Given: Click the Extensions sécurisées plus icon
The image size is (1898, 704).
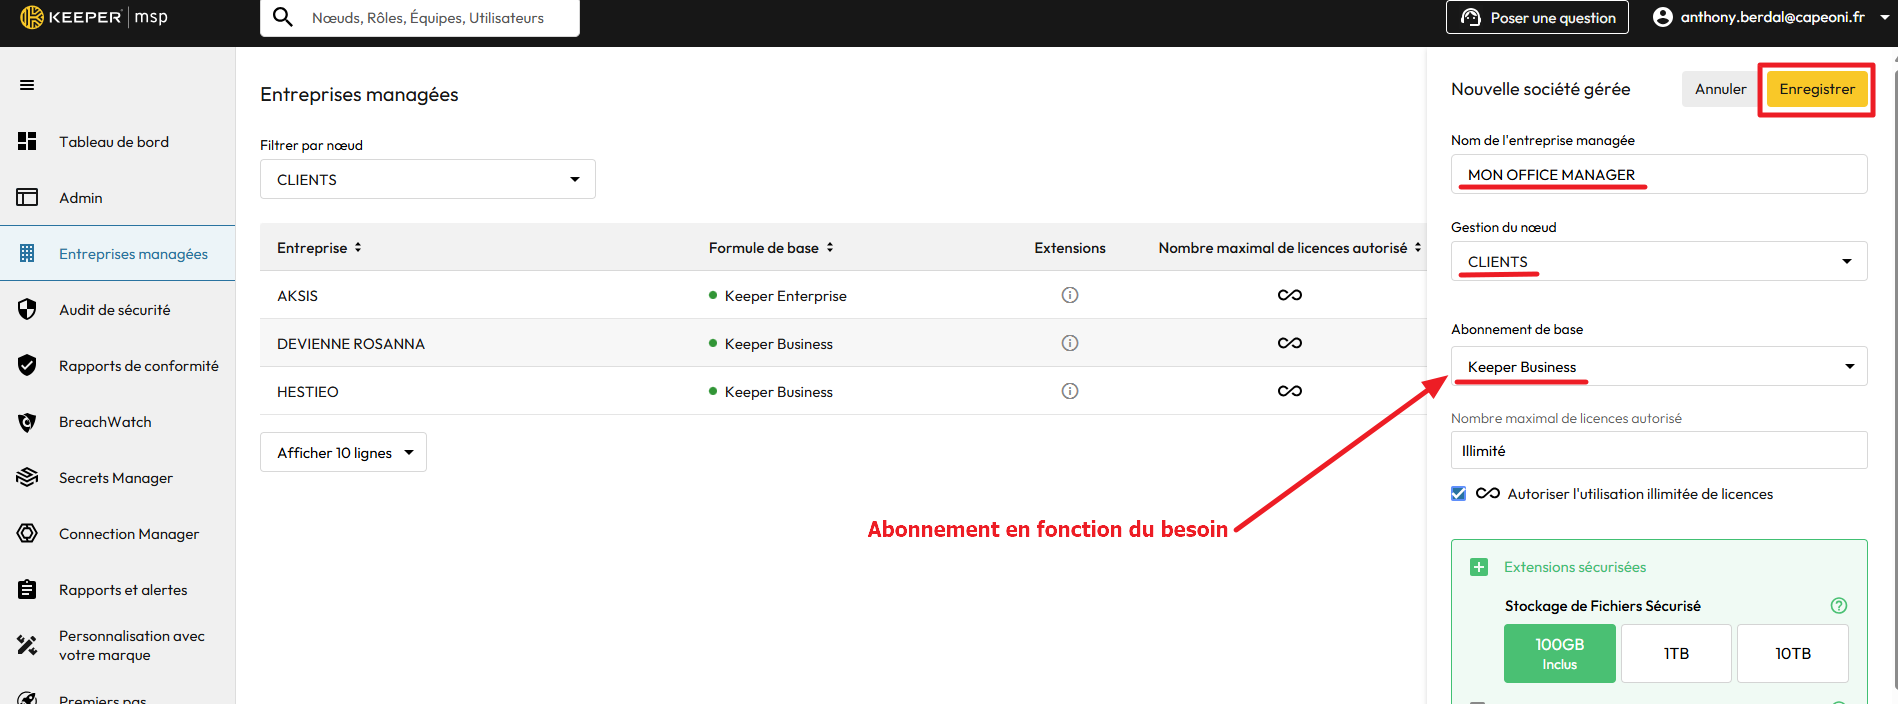Looking at the screenshot, I should pos(1479,567).
